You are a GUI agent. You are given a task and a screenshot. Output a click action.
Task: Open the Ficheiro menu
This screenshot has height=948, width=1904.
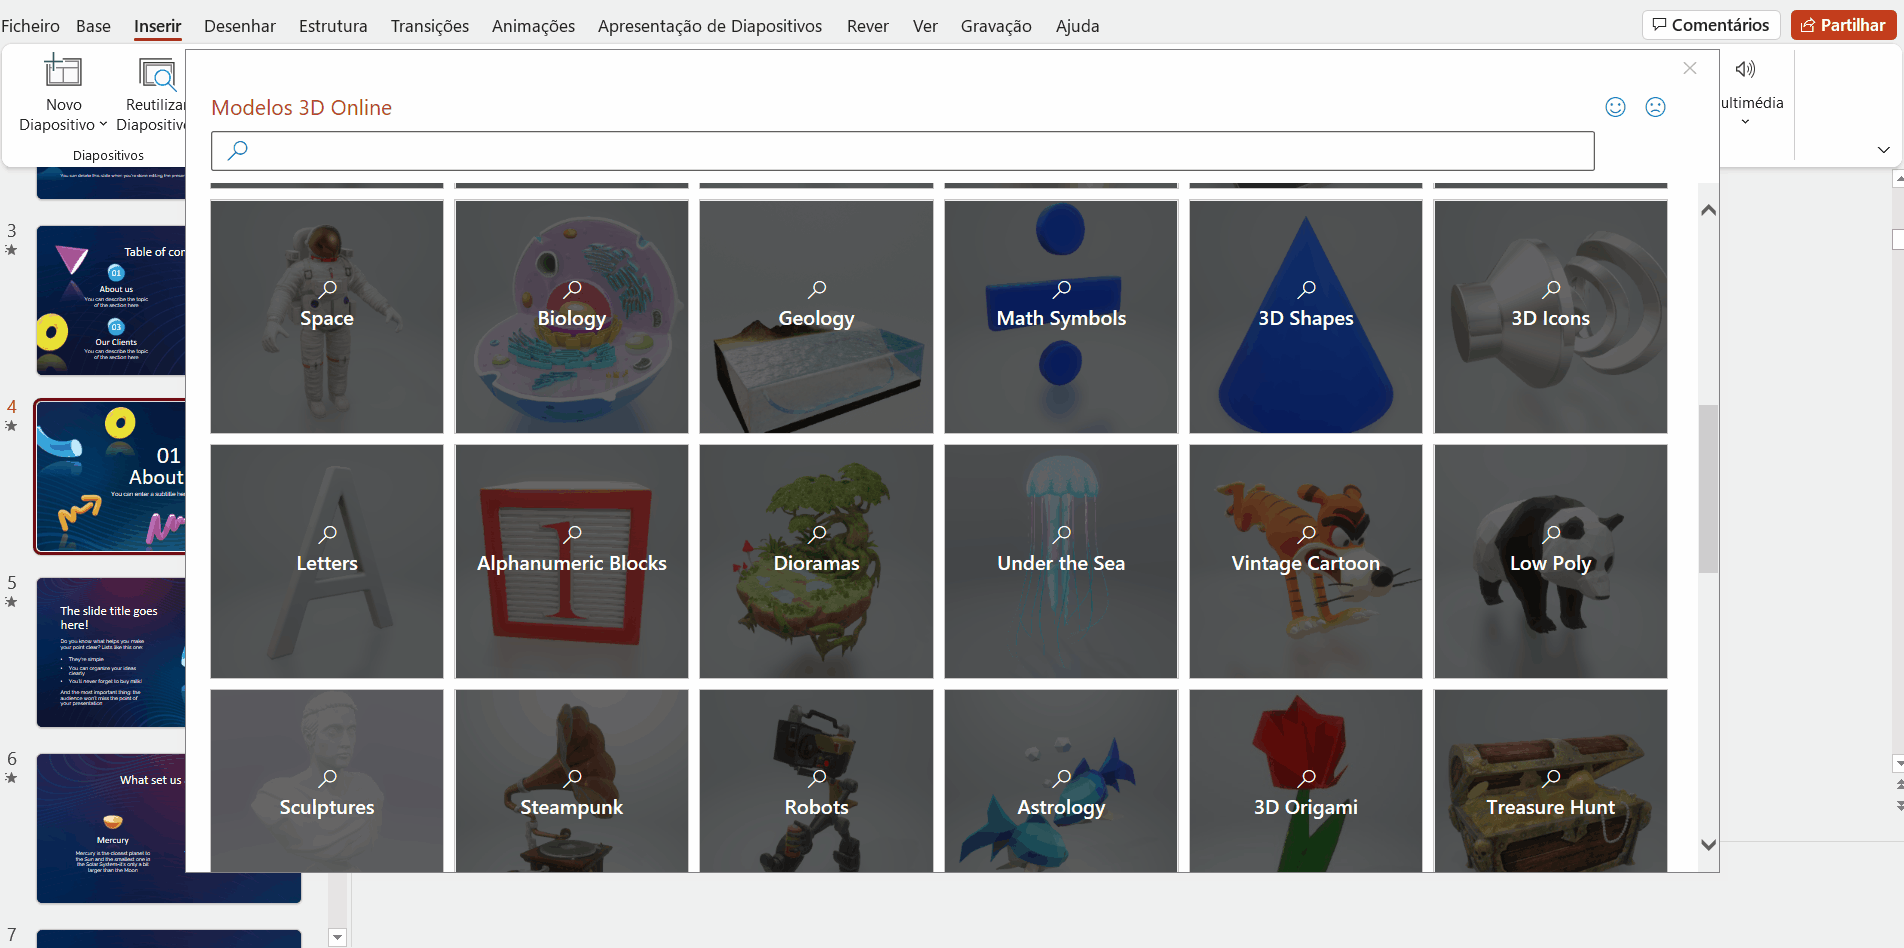coord(30,26)
